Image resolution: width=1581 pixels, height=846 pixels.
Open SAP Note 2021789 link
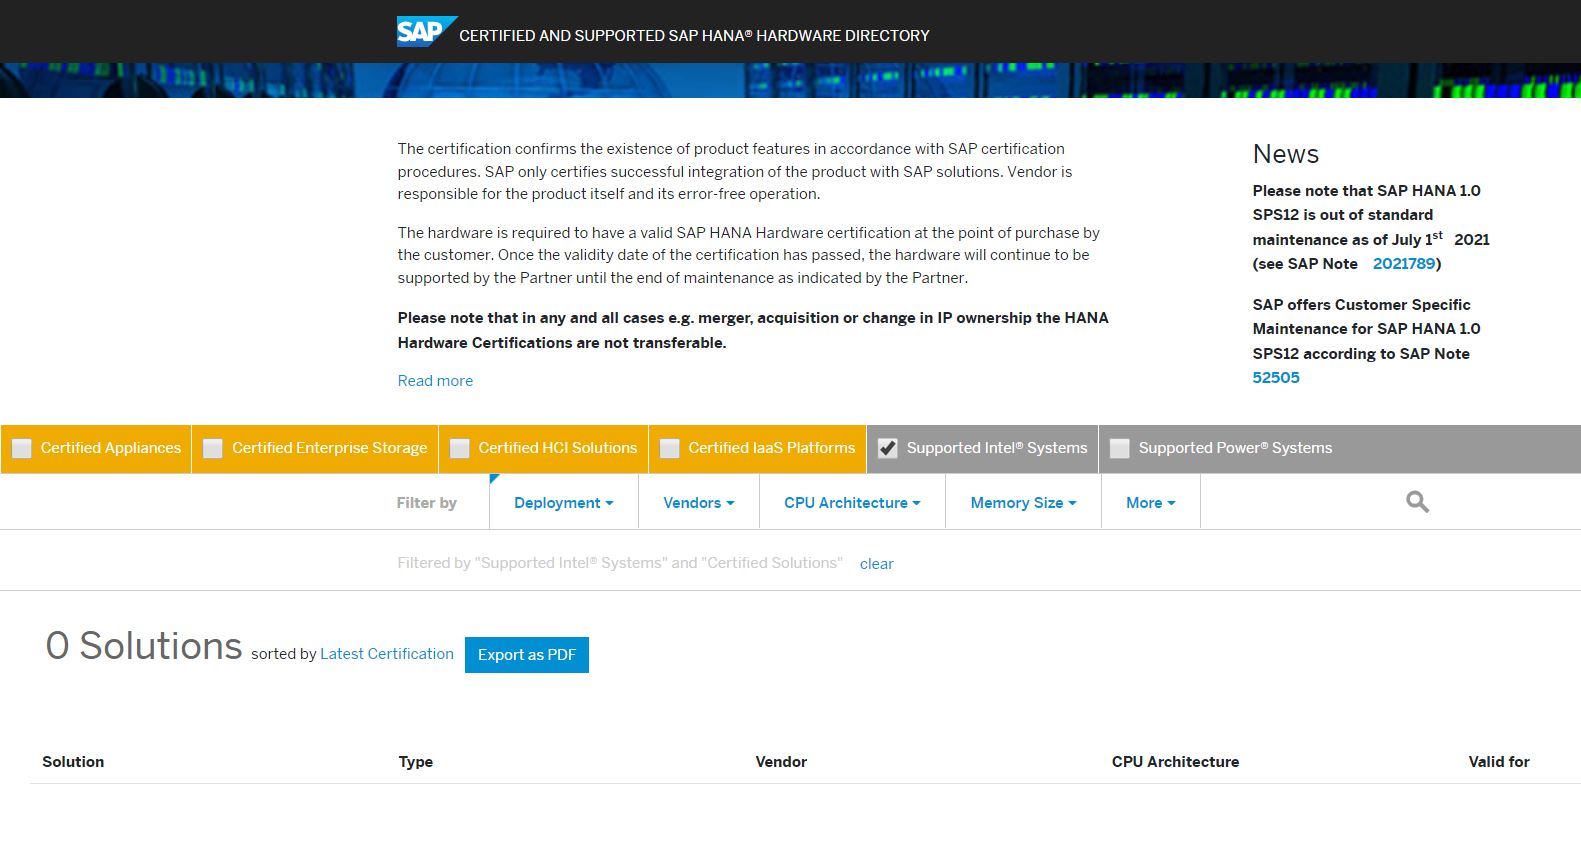(x=1404, y=264)
